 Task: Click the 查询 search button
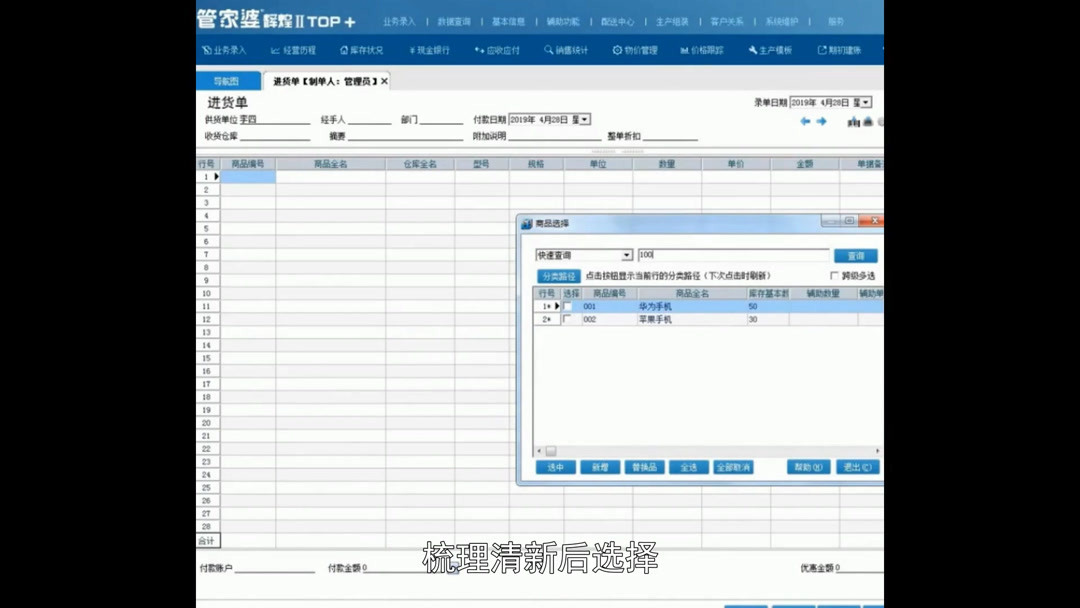(856, 254)
